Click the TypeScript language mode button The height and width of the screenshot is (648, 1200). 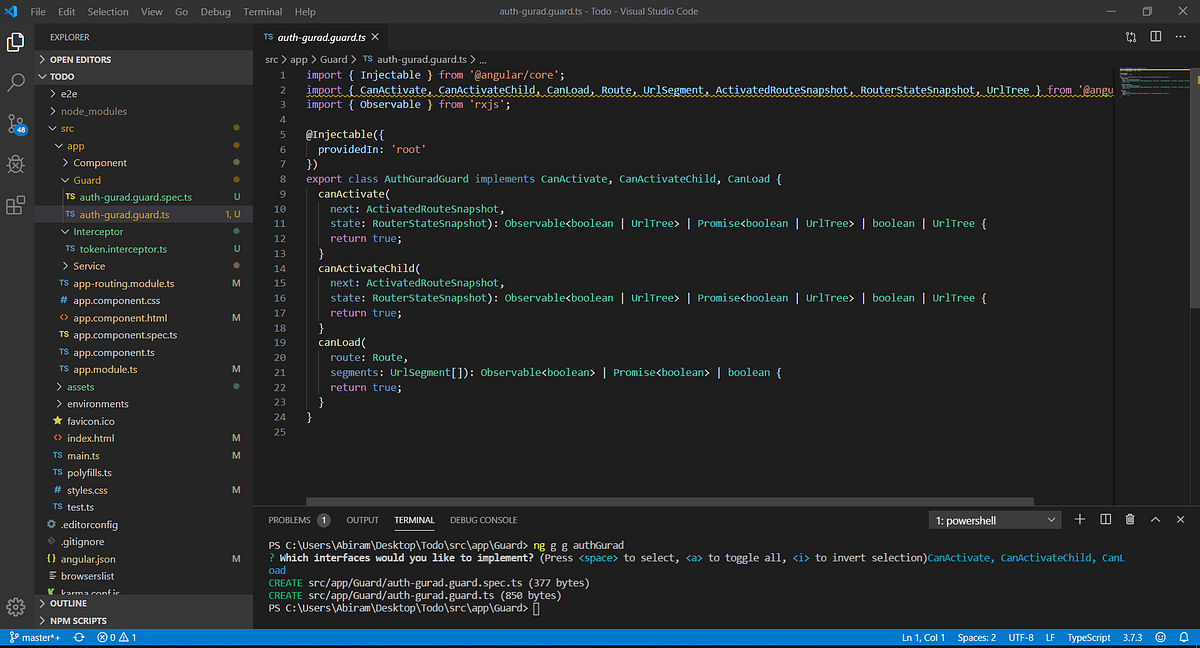(1089, 637)
